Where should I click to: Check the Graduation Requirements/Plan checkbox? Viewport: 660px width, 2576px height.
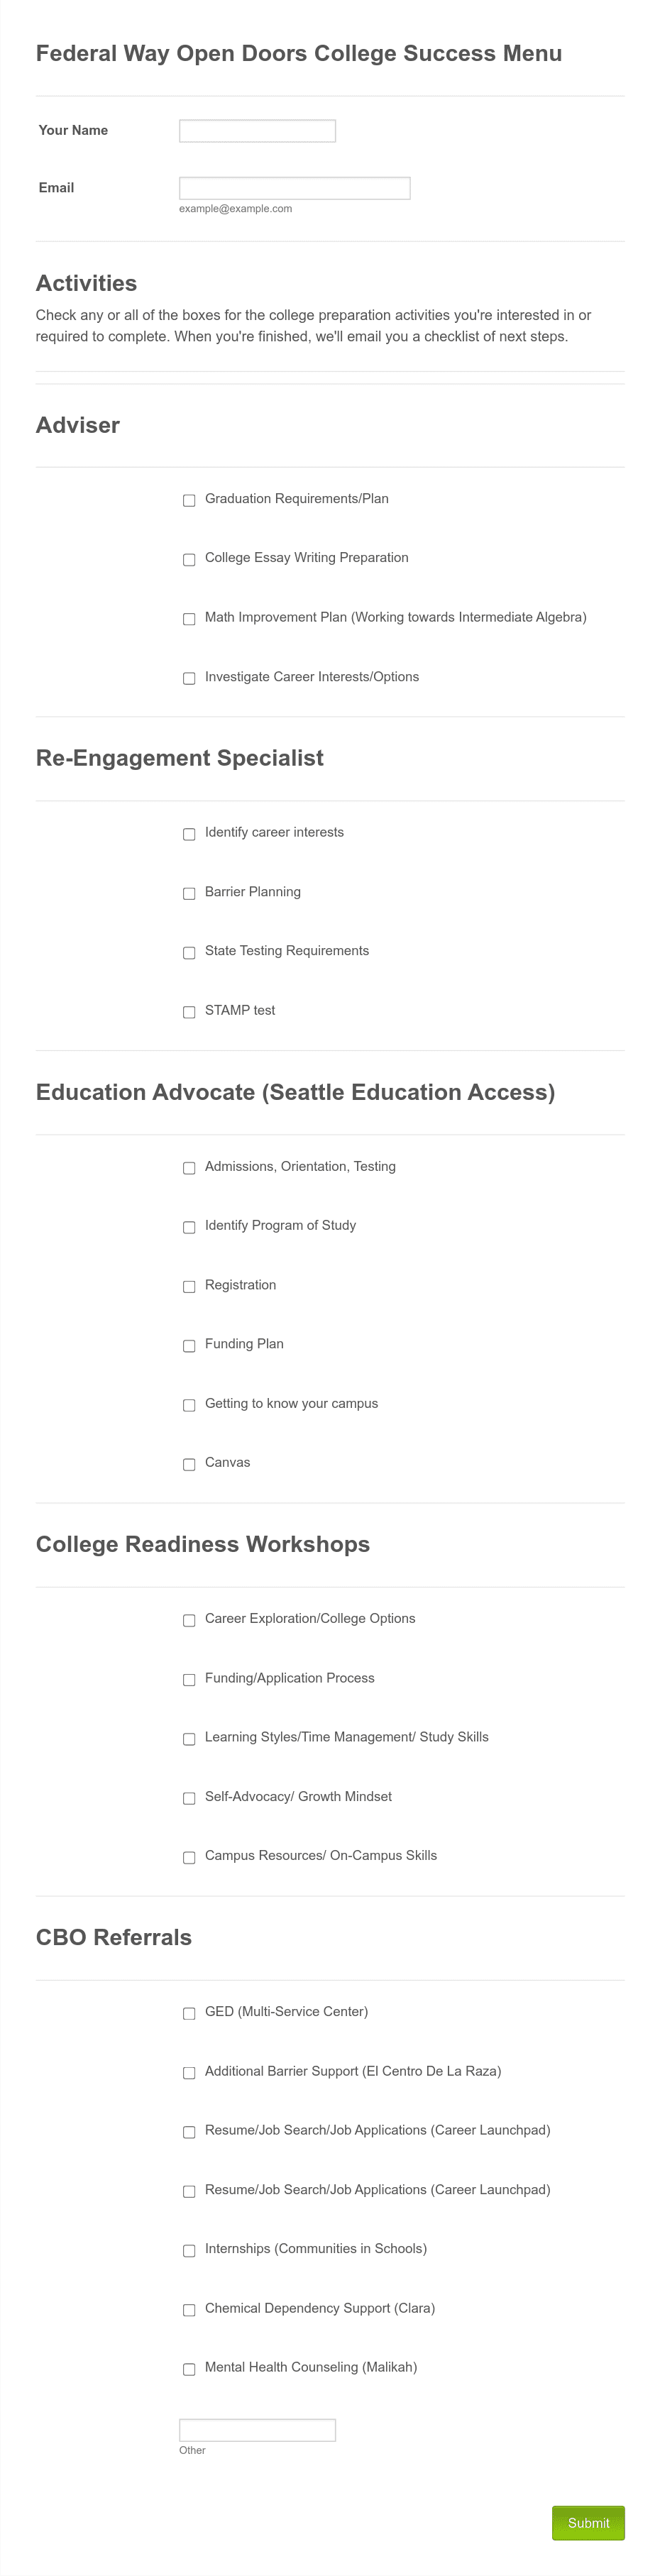tap(189, 500)
